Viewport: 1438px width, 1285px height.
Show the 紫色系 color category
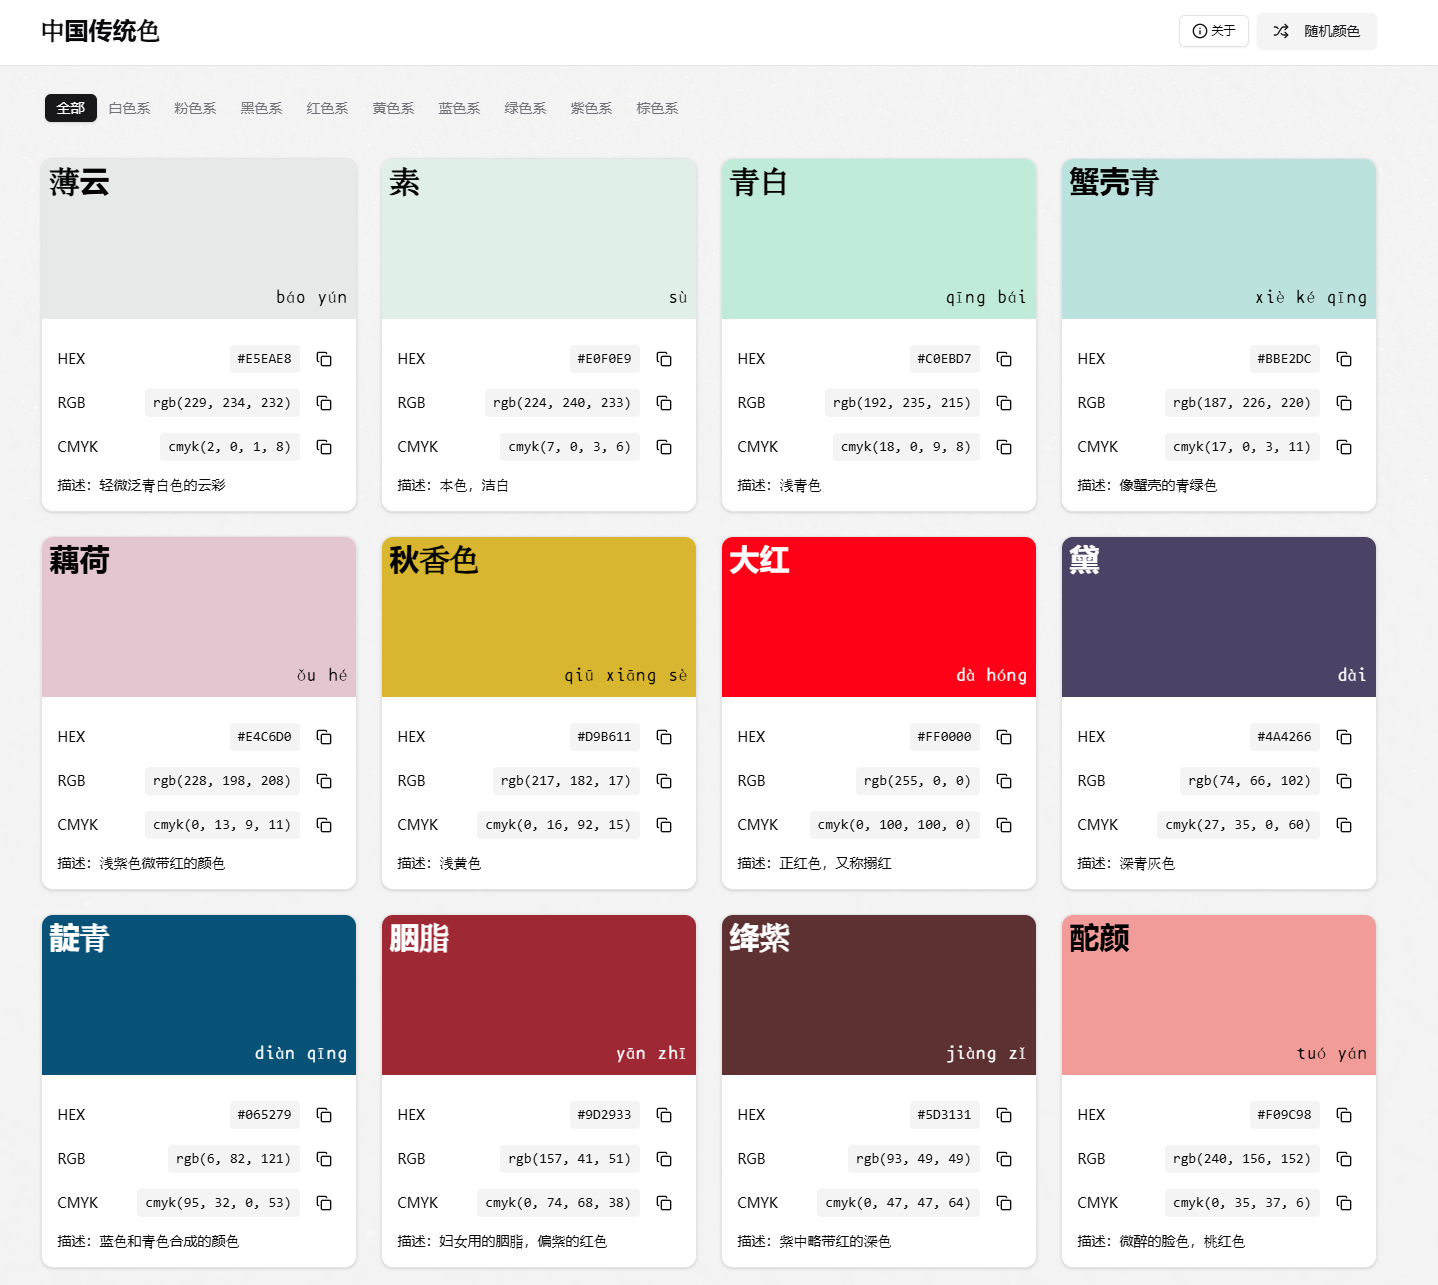point(591,108)
